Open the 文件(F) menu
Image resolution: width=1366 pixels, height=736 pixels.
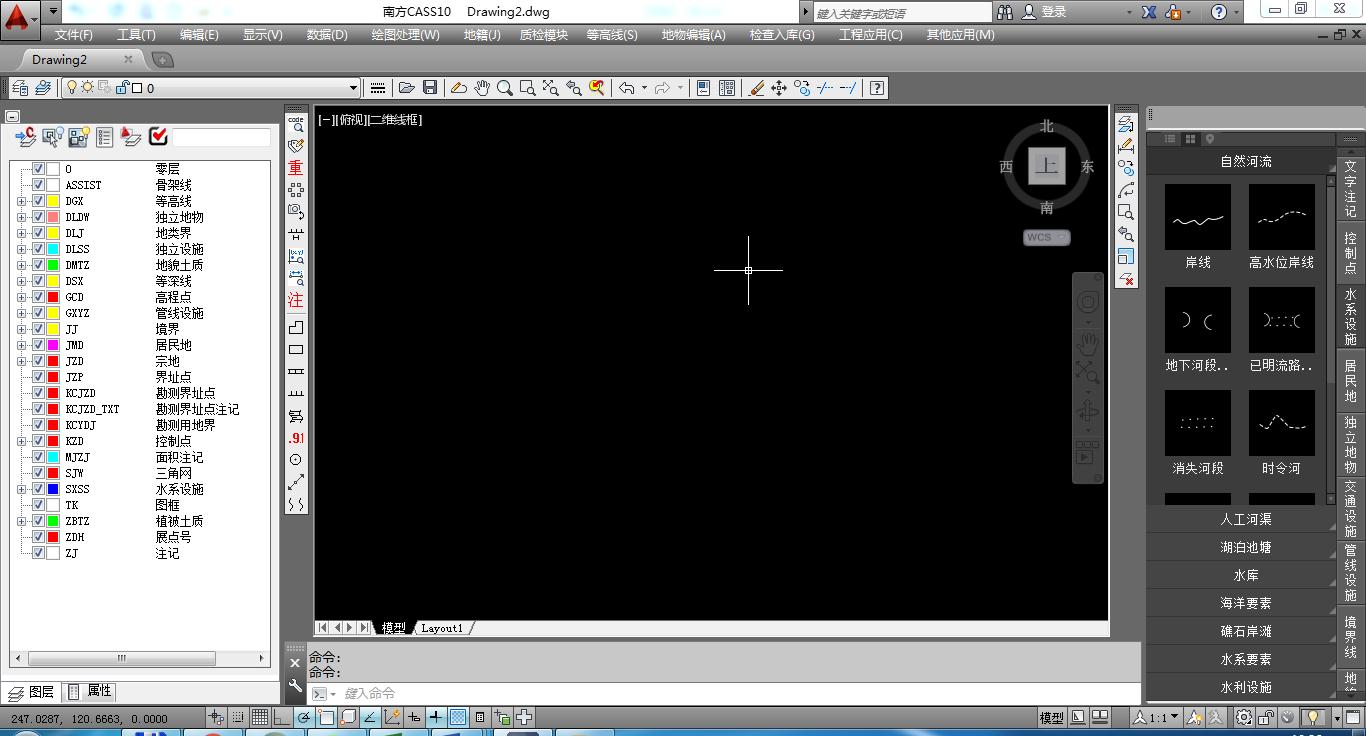pos(74,34)
